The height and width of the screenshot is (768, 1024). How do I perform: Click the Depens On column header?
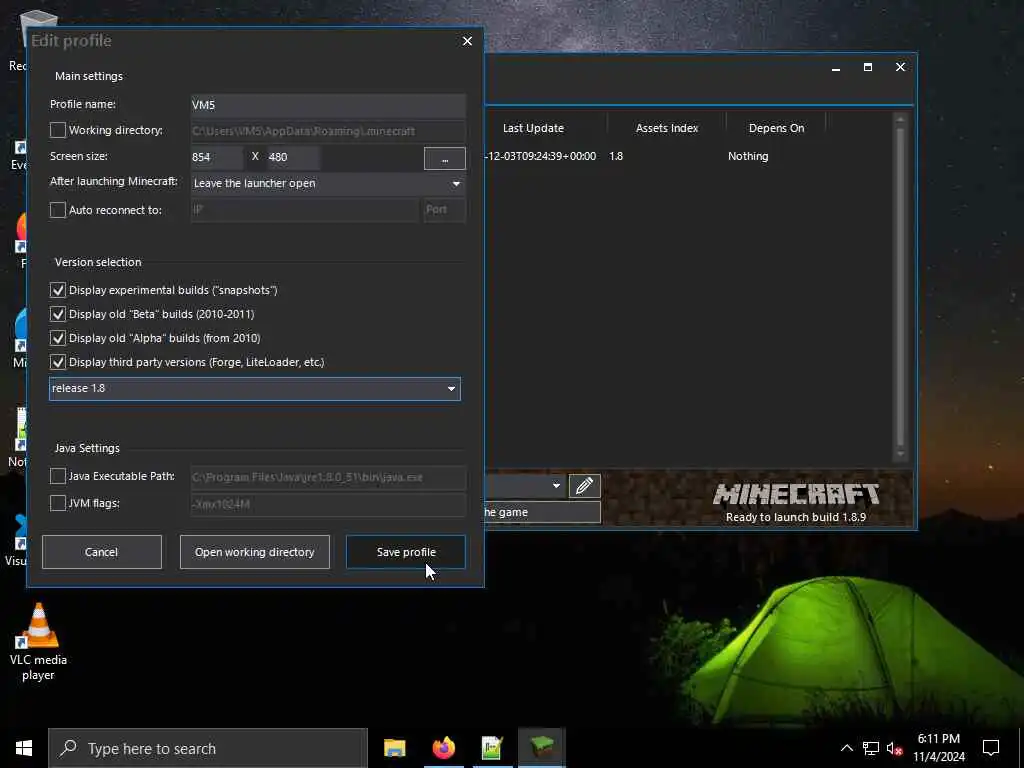(776, 128)
